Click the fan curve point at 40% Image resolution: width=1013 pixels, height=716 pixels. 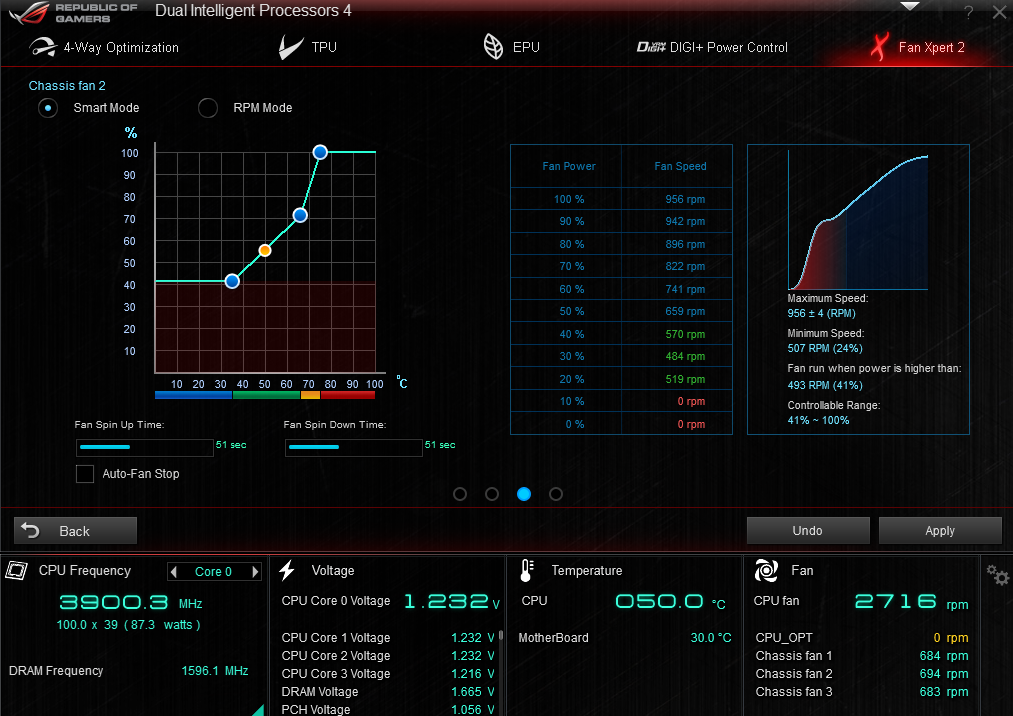point(232,281)
